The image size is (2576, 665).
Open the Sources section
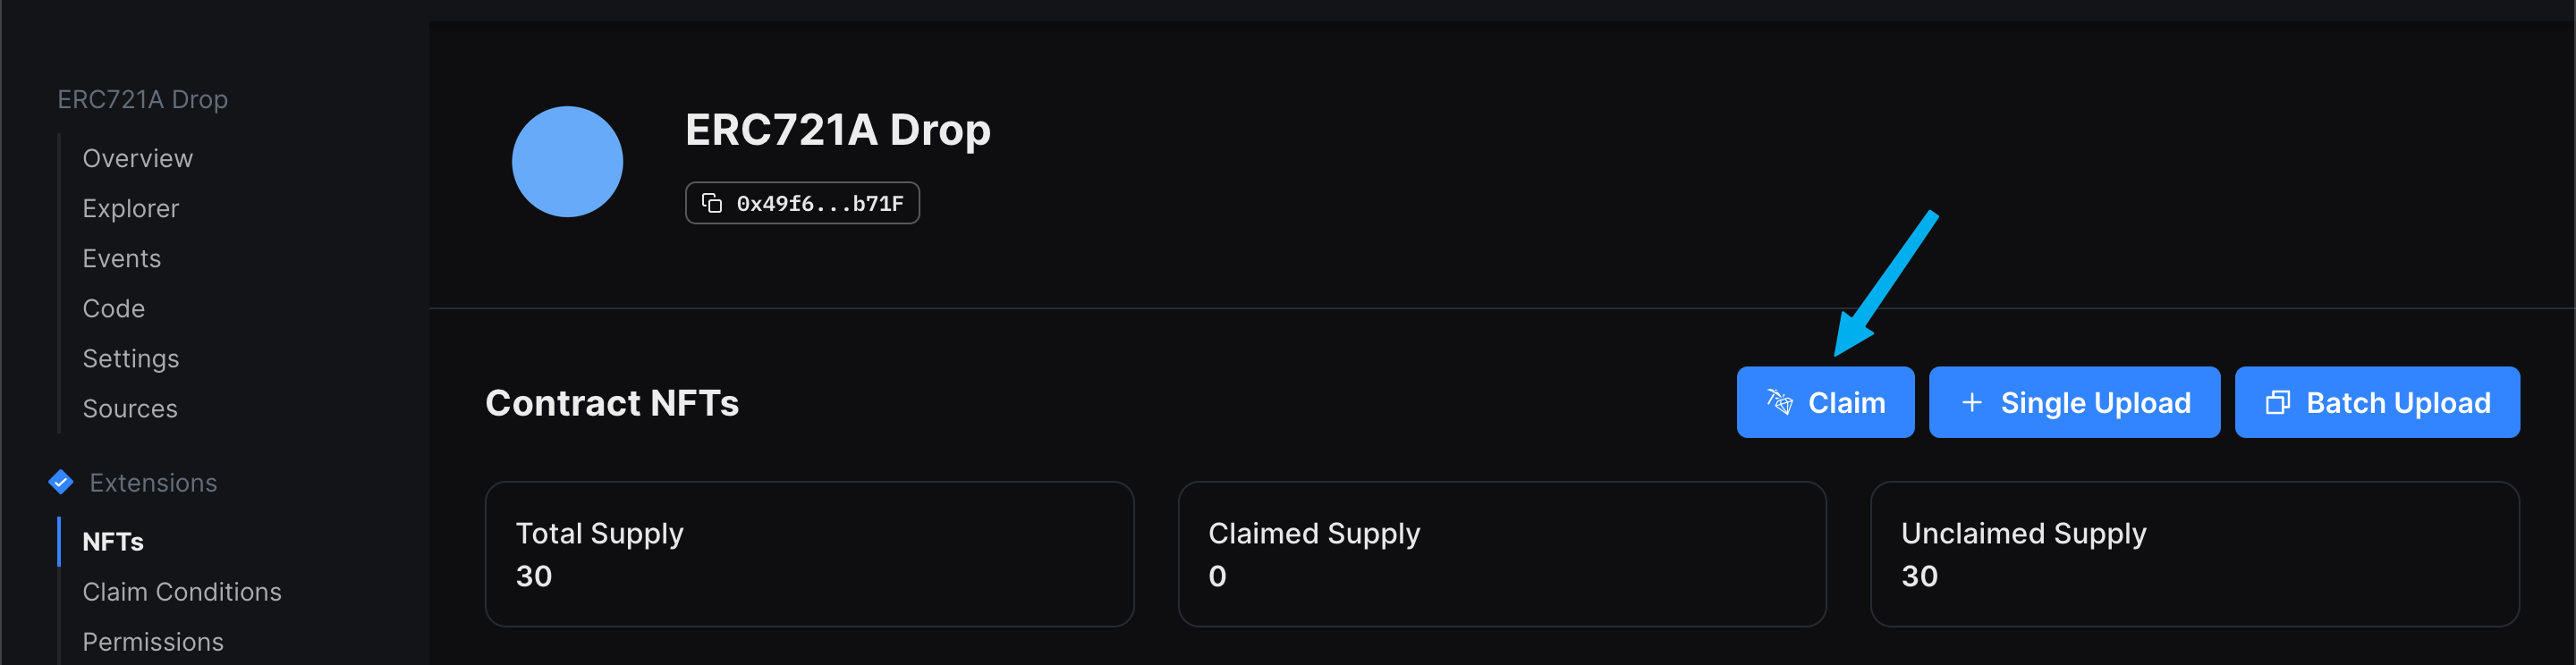click(130, 408)
